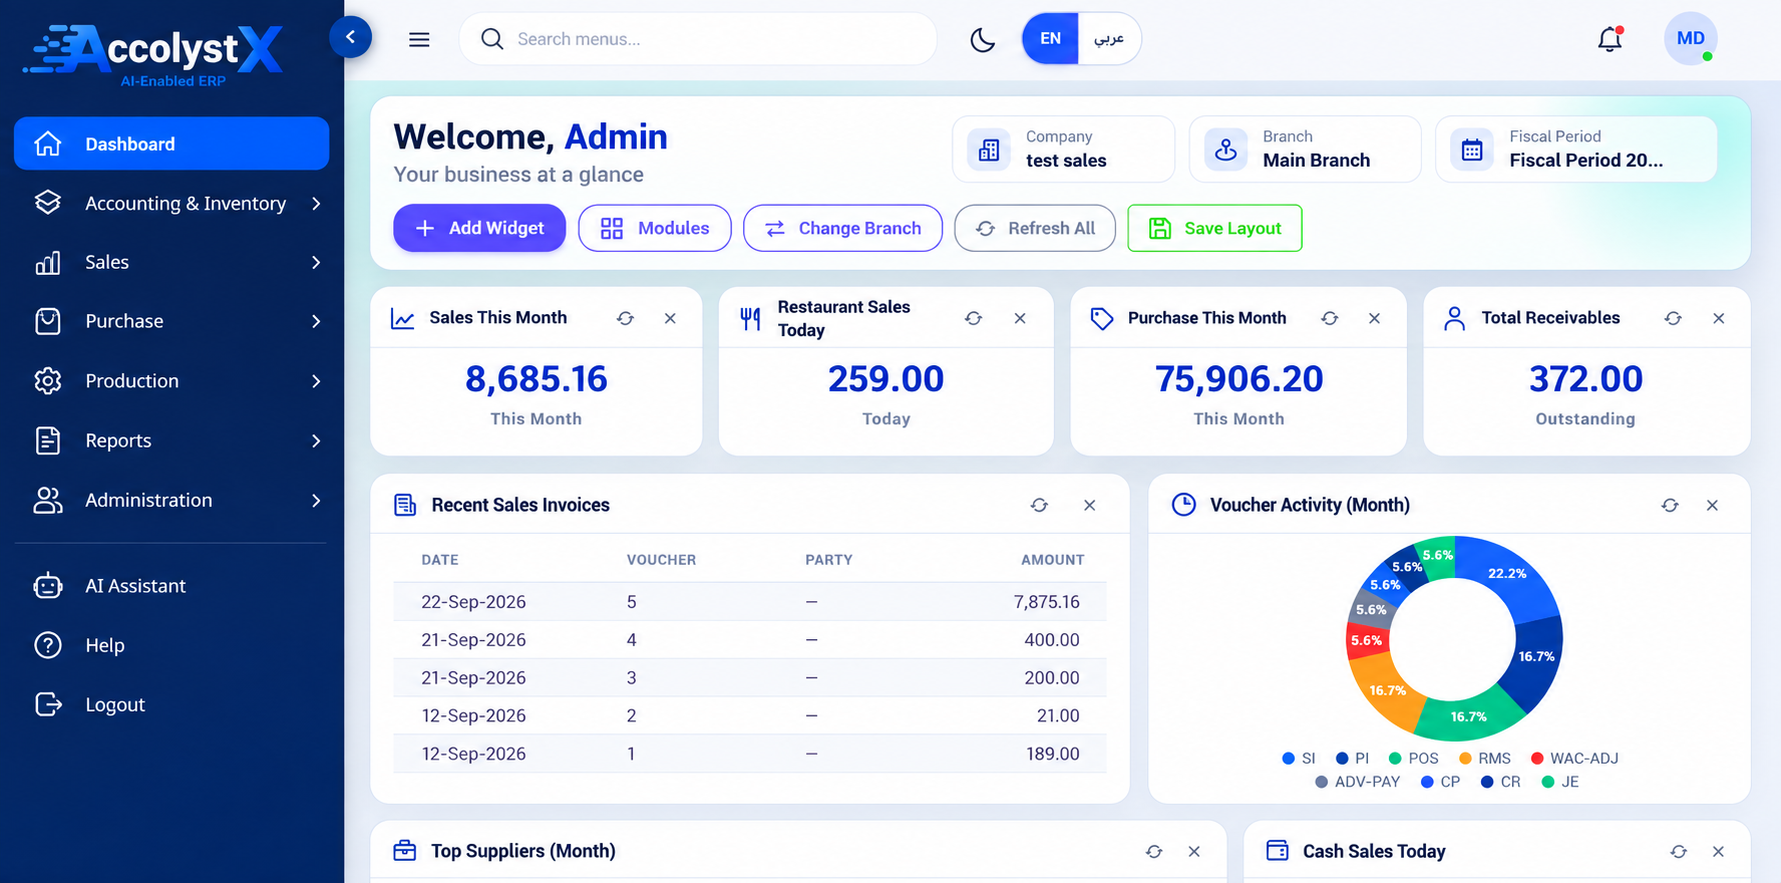The height and width of the screenshot is (883, 1781).
Task: Expand the Administration menu
Action: point(171,500)
